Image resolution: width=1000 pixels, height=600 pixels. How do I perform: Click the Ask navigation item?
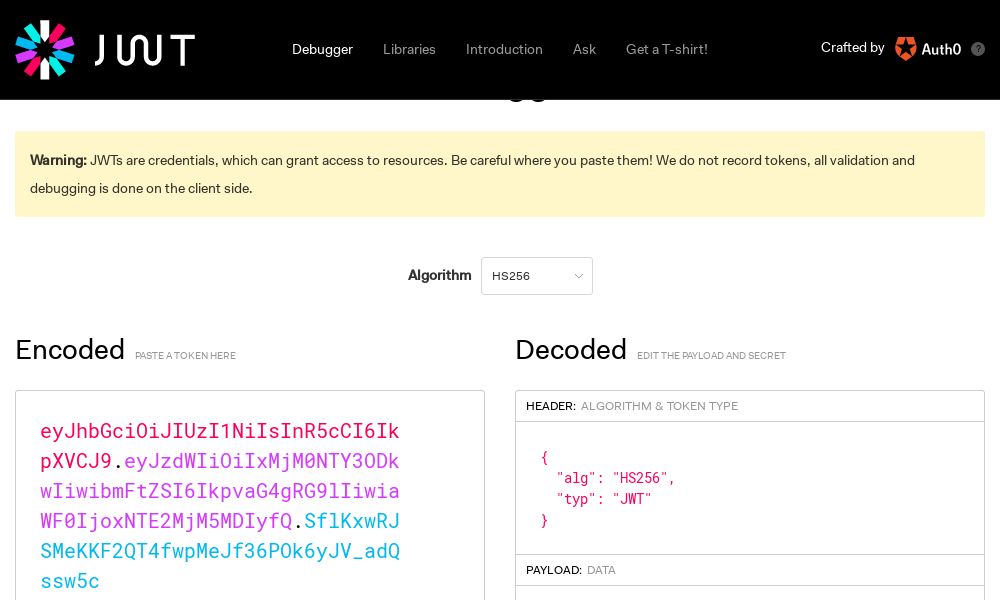click(584, 49)
